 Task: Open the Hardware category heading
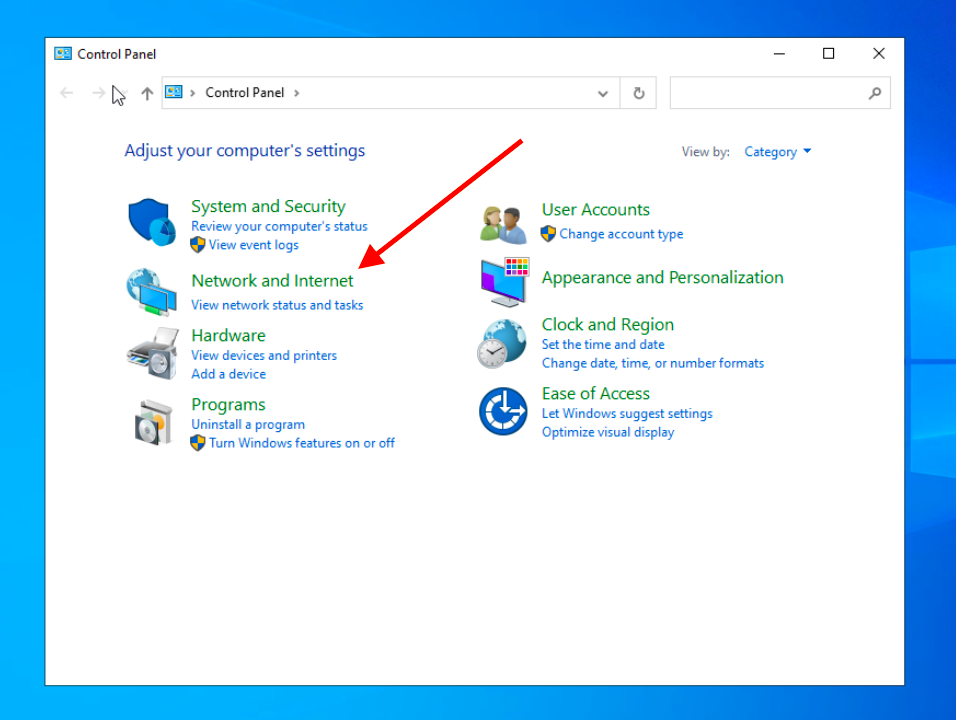pyautogui.click(x=228, y=335)
